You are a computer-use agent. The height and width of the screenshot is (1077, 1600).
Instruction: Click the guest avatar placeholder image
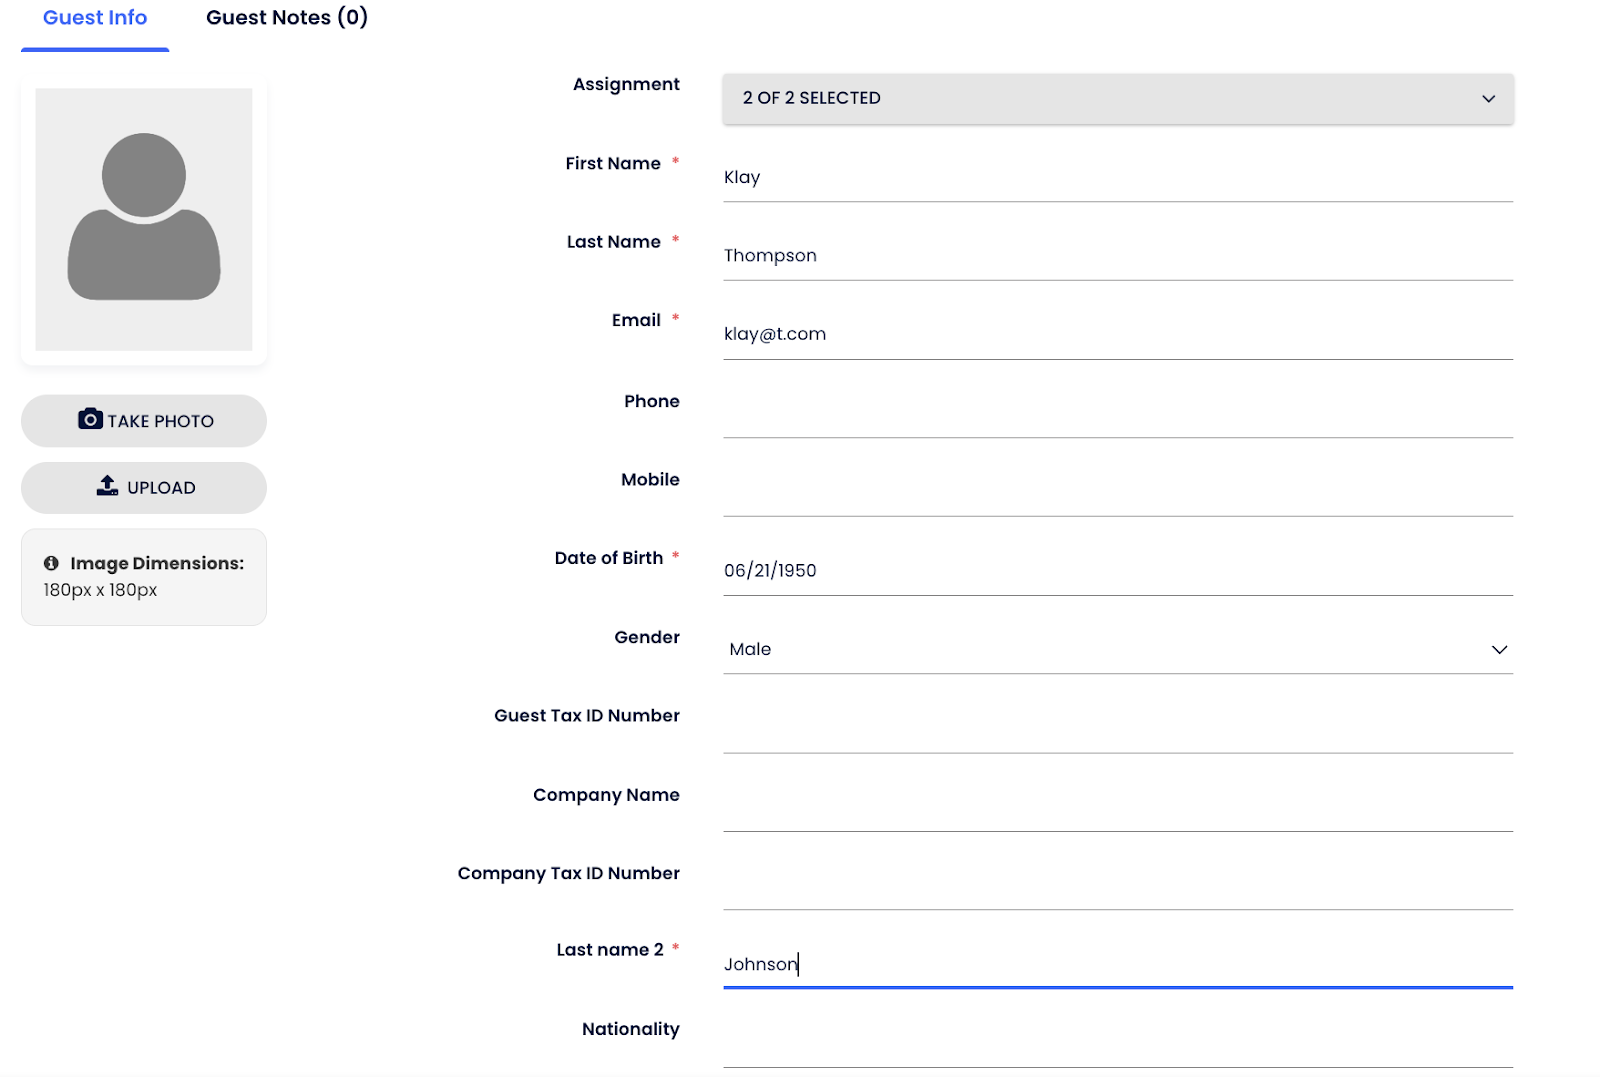(144, 219)
